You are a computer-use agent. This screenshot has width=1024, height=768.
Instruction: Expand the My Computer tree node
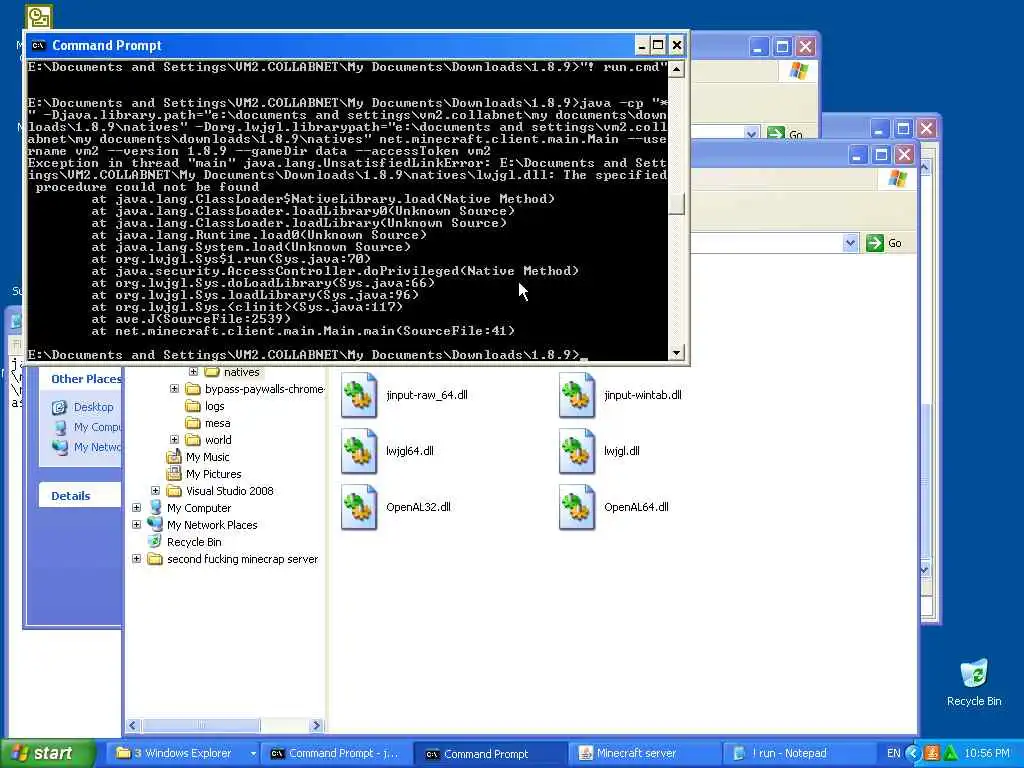point(136,507)
